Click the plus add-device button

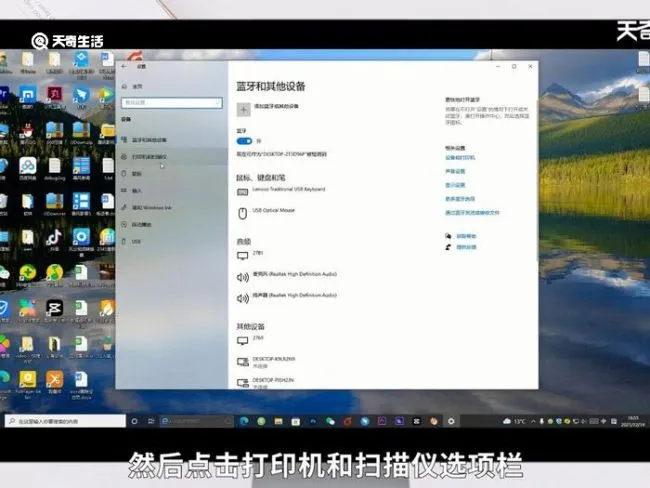click(244, 109)
